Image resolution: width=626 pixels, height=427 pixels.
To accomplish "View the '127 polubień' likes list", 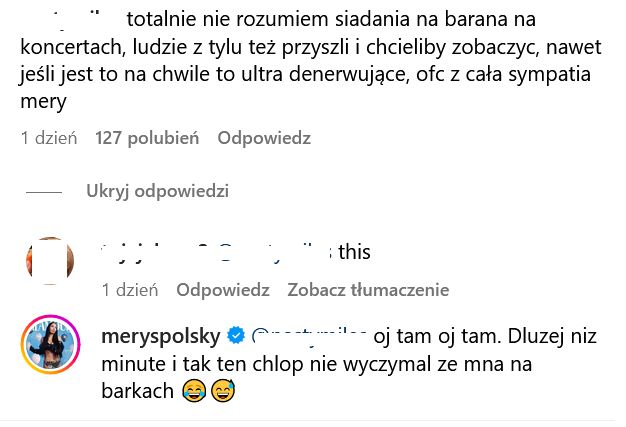I will tap(147, 139).
